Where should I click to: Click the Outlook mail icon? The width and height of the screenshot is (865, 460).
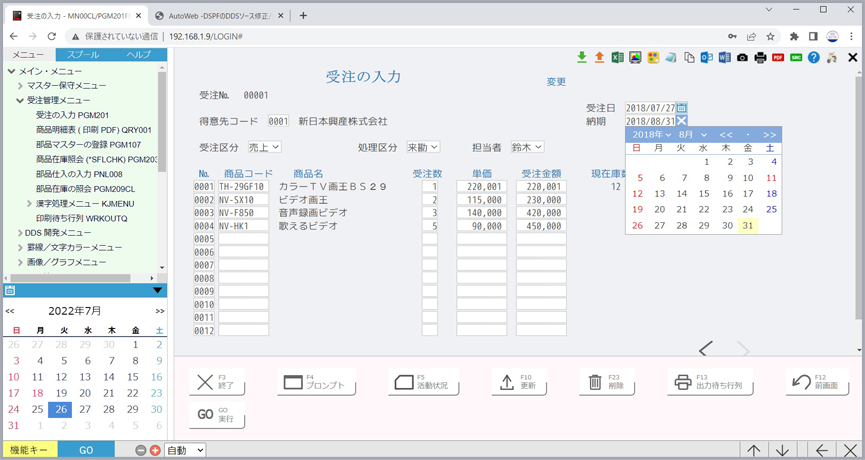706,58
